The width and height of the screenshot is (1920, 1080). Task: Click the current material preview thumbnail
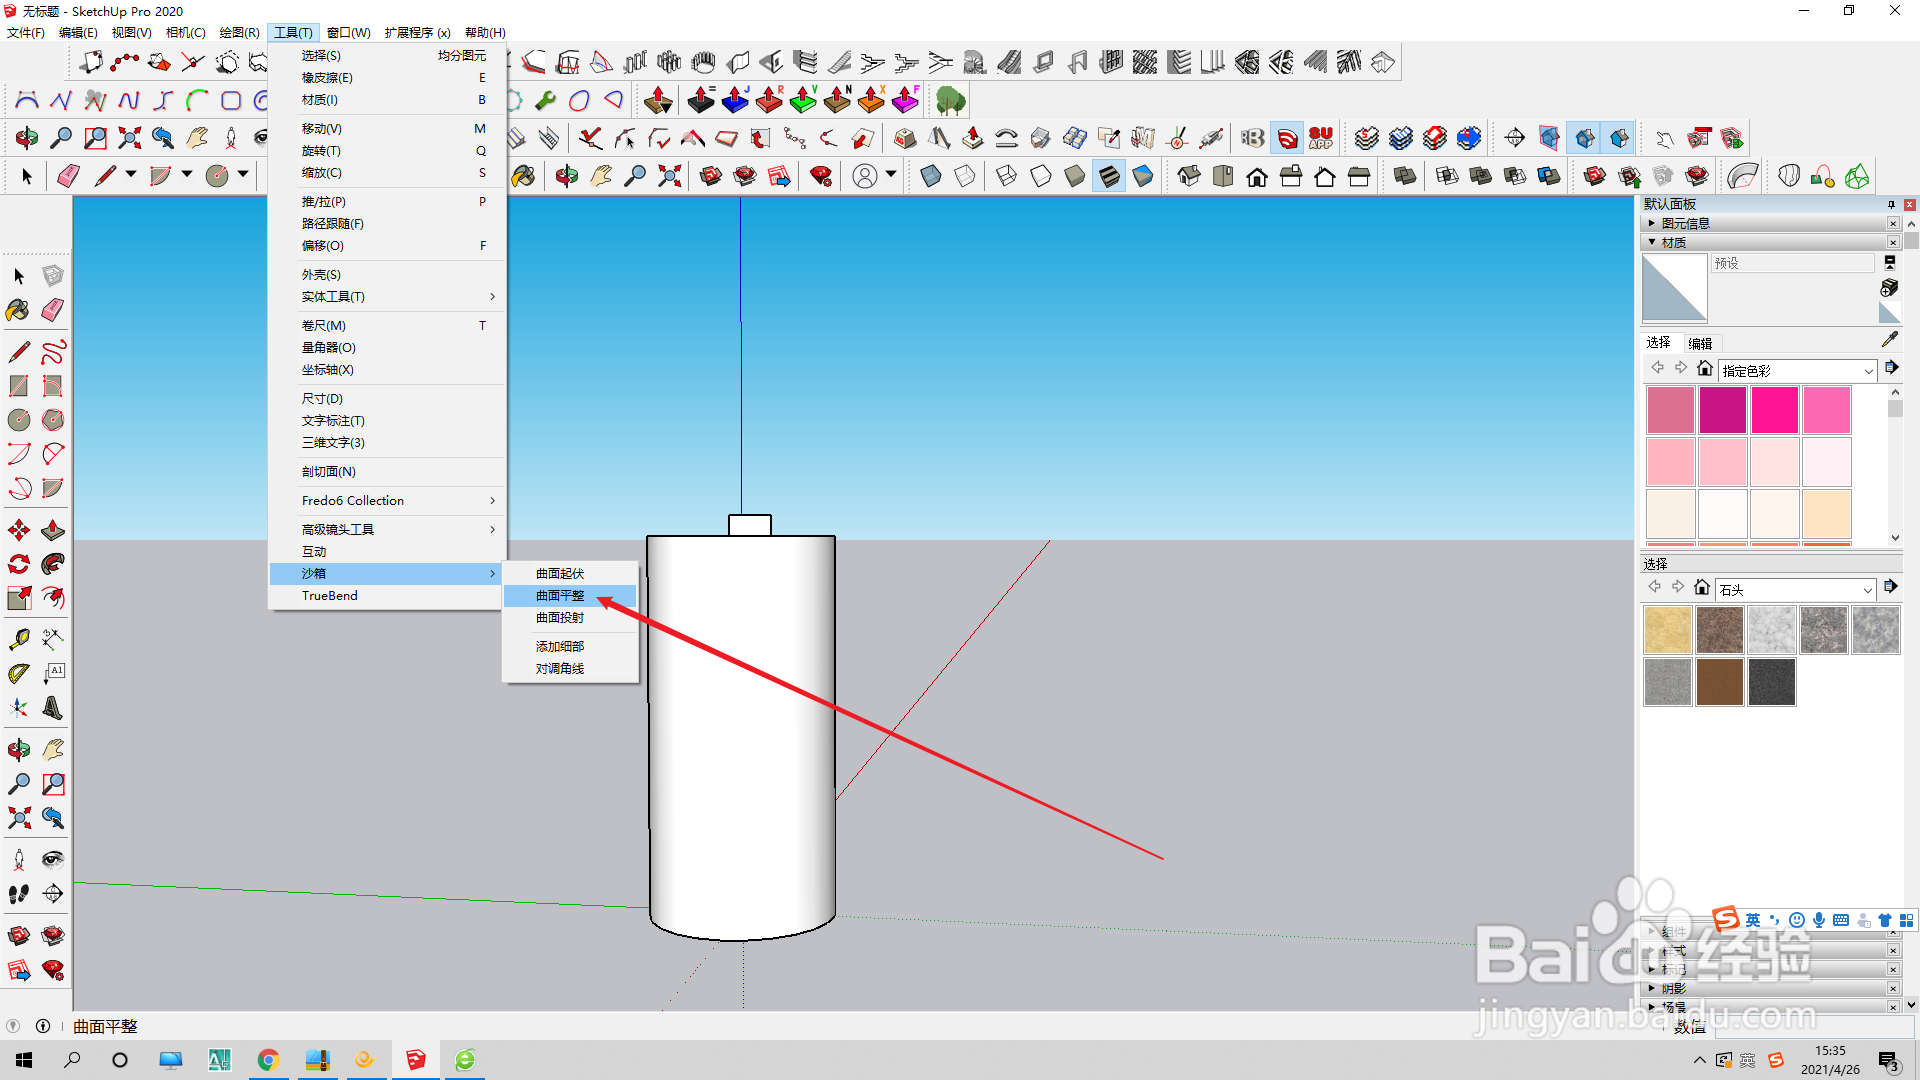click(1674, 288)
